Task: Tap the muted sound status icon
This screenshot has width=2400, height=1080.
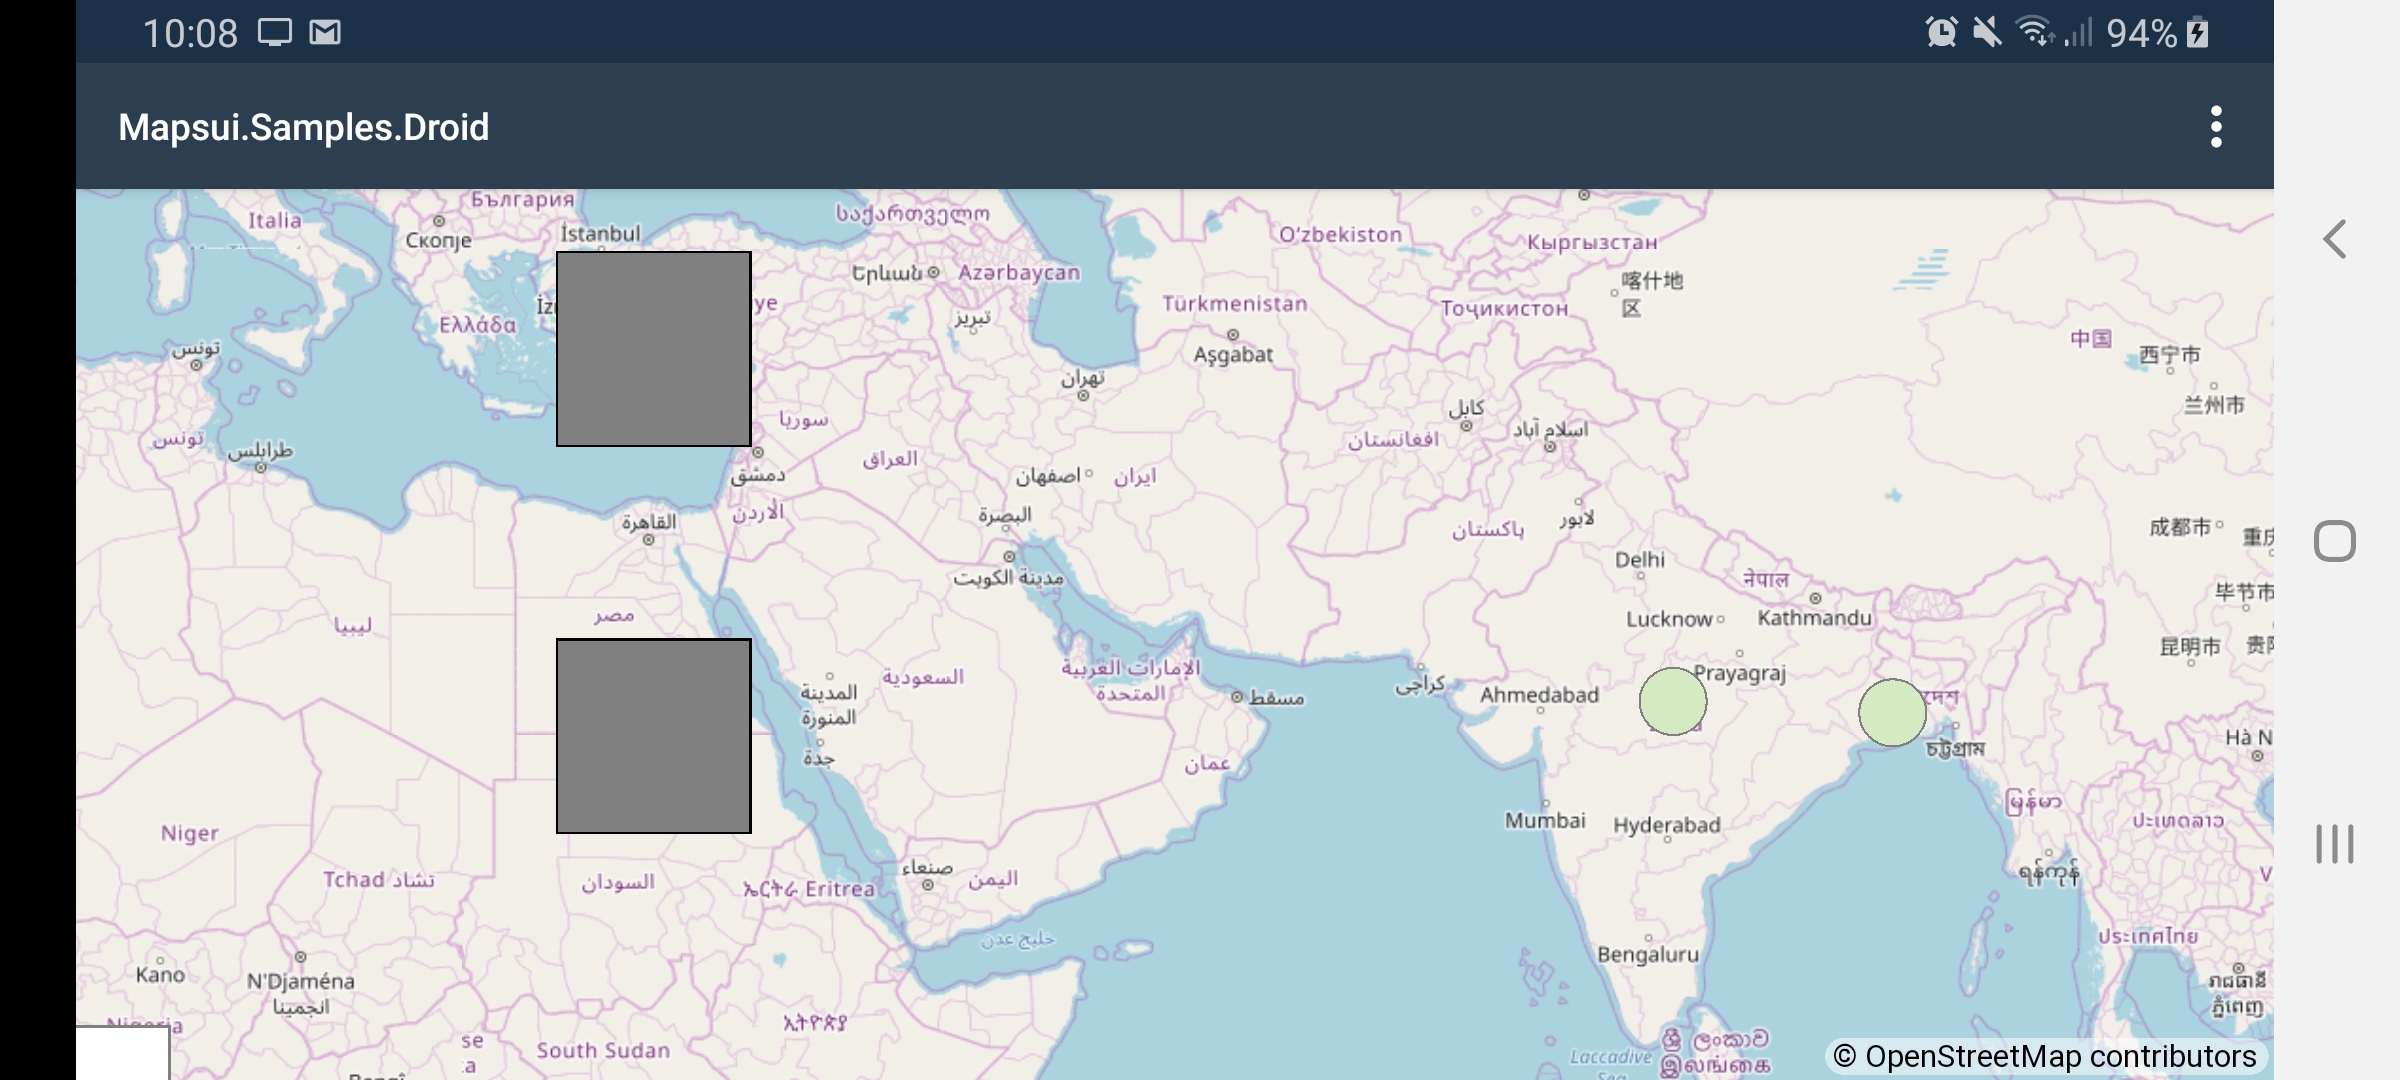Action: pyautogui.click(x=1987, y=33)
